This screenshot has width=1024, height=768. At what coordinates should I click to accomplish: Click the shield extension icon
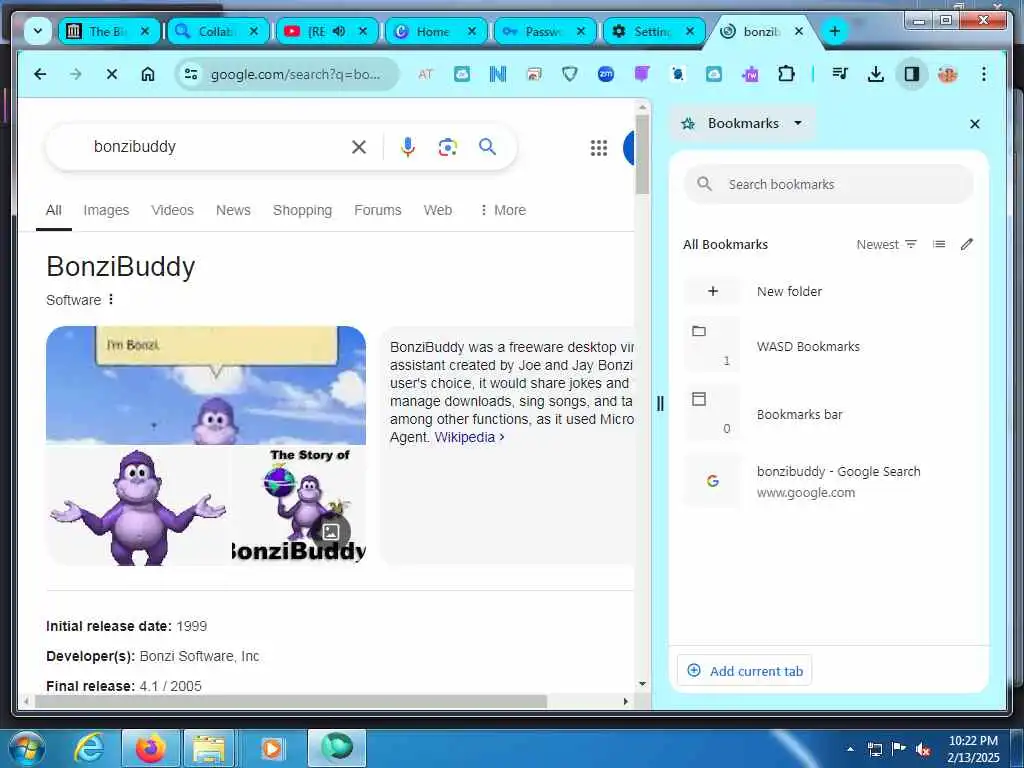tap(570, 74)
